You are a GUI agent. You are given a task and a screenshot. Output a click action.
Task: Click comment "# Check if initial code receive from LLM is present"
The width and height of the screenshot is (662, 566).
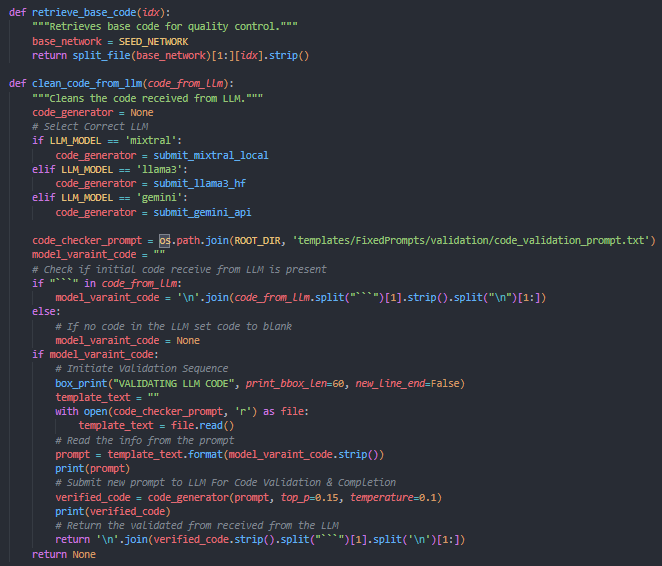coord(179,269)
